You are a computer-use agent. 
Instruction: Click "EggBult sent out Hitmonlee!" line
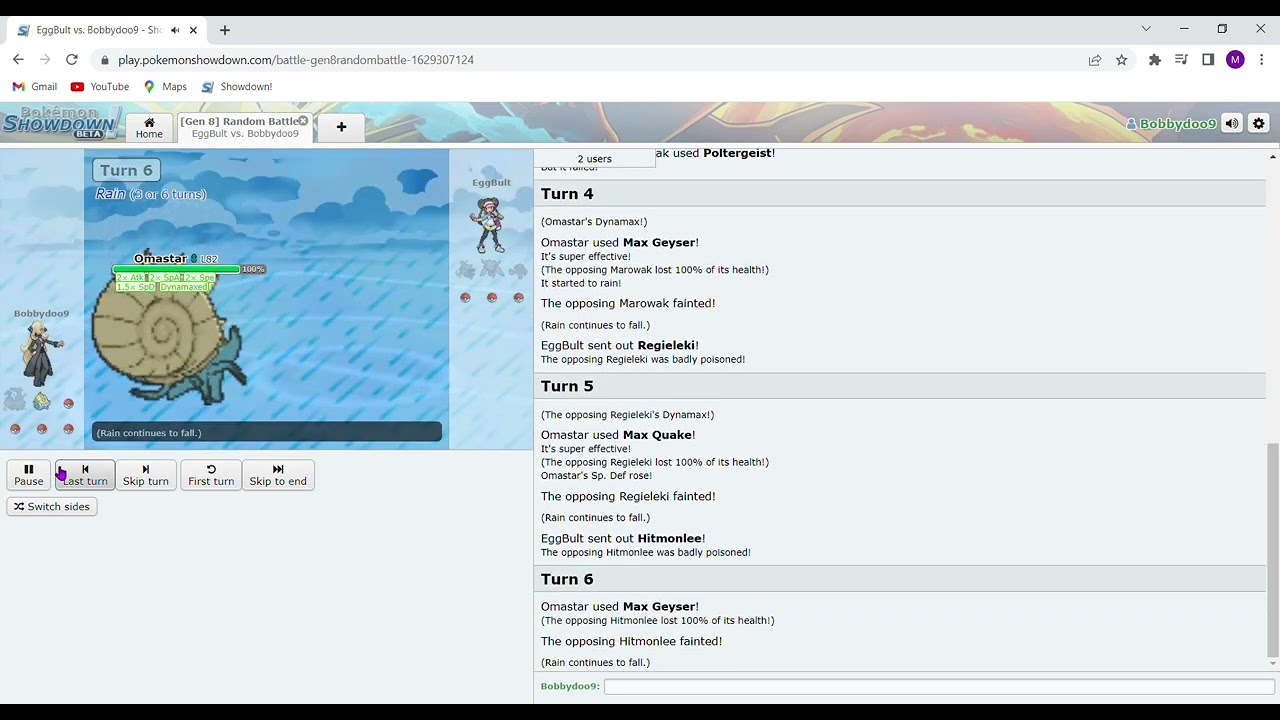[623, 538]
